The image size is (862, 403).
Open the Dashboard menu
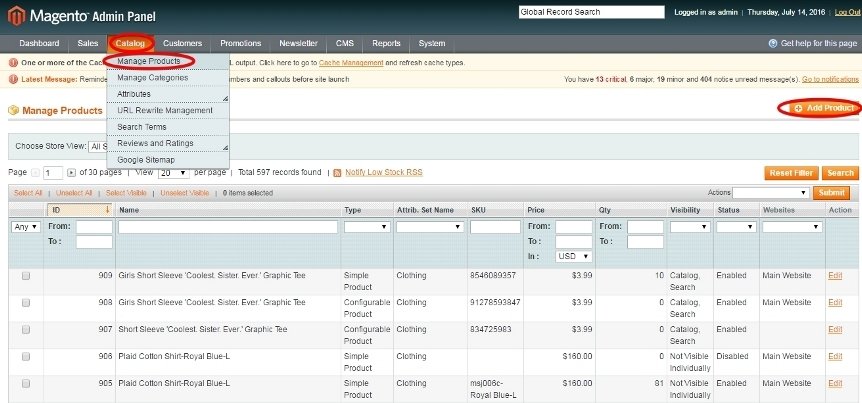(x=39, y=43)
